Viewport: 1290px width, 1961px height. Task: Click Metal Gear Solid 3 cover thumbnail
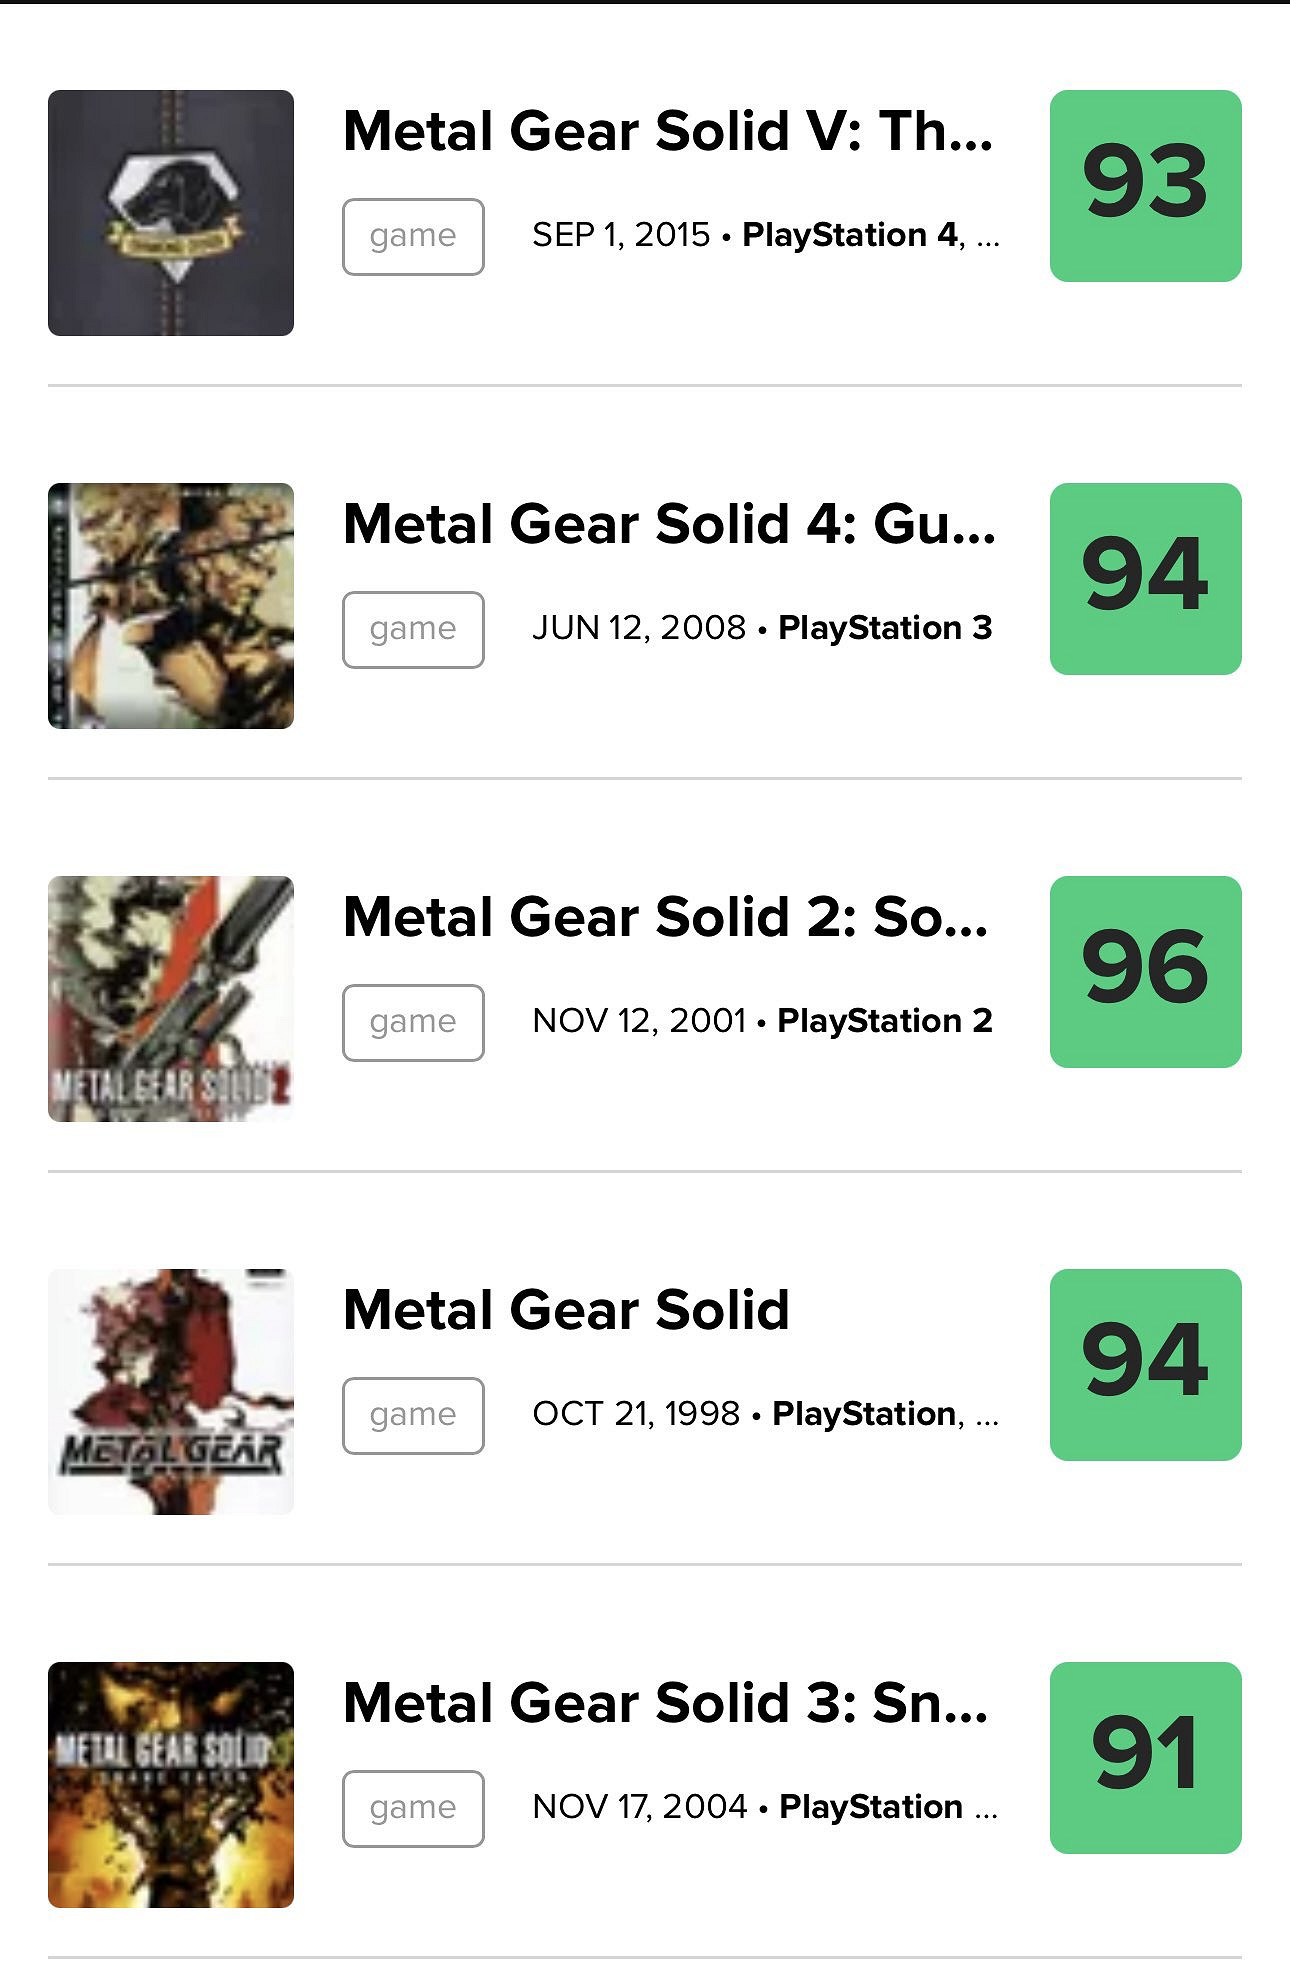171,1785
